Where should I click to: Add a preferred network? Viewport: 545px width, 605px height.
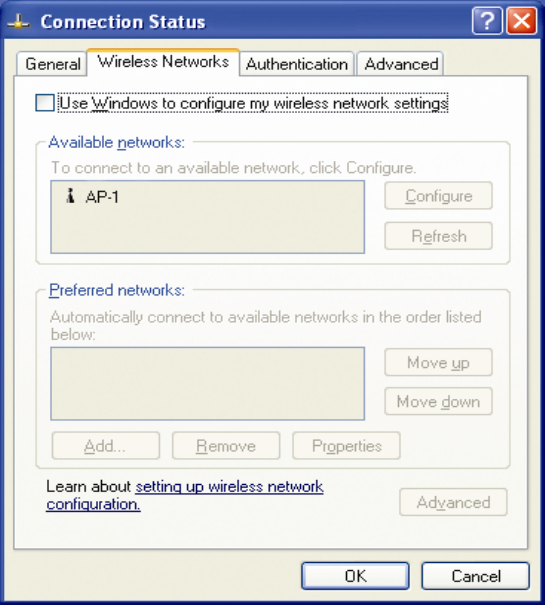click(106, 446)
